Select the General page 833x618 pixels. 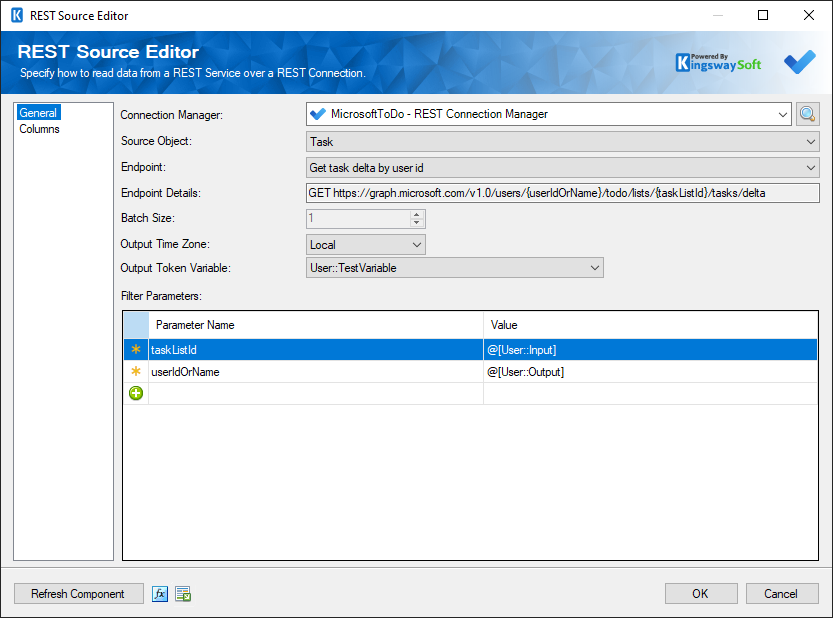coord(38,113)
